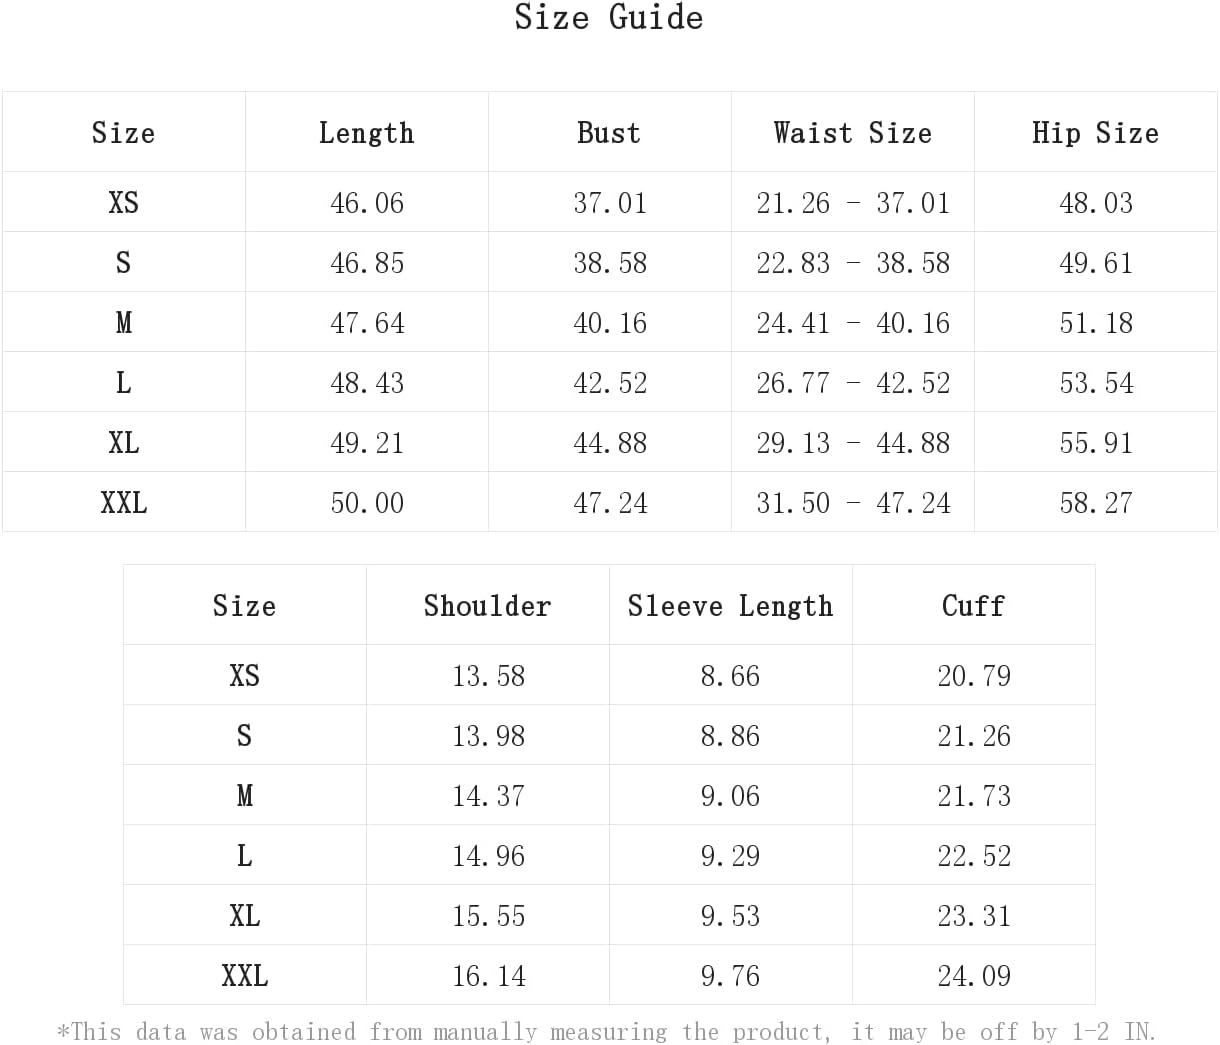Click XS row length value 46.06
The width and height of the screenshot is (1220, 1045).
[367, 203]
